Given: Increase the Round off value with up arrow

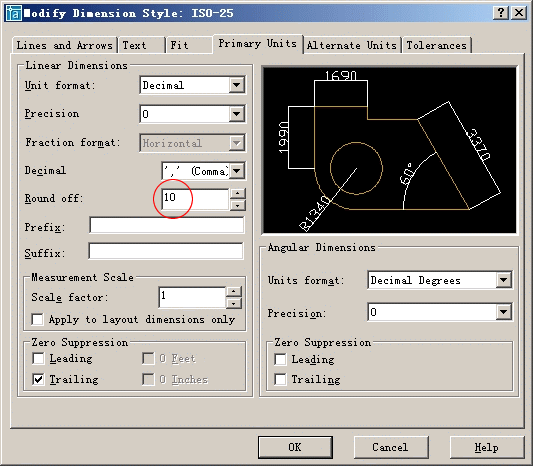Looking at the screenshot, I should click(238, 194).
